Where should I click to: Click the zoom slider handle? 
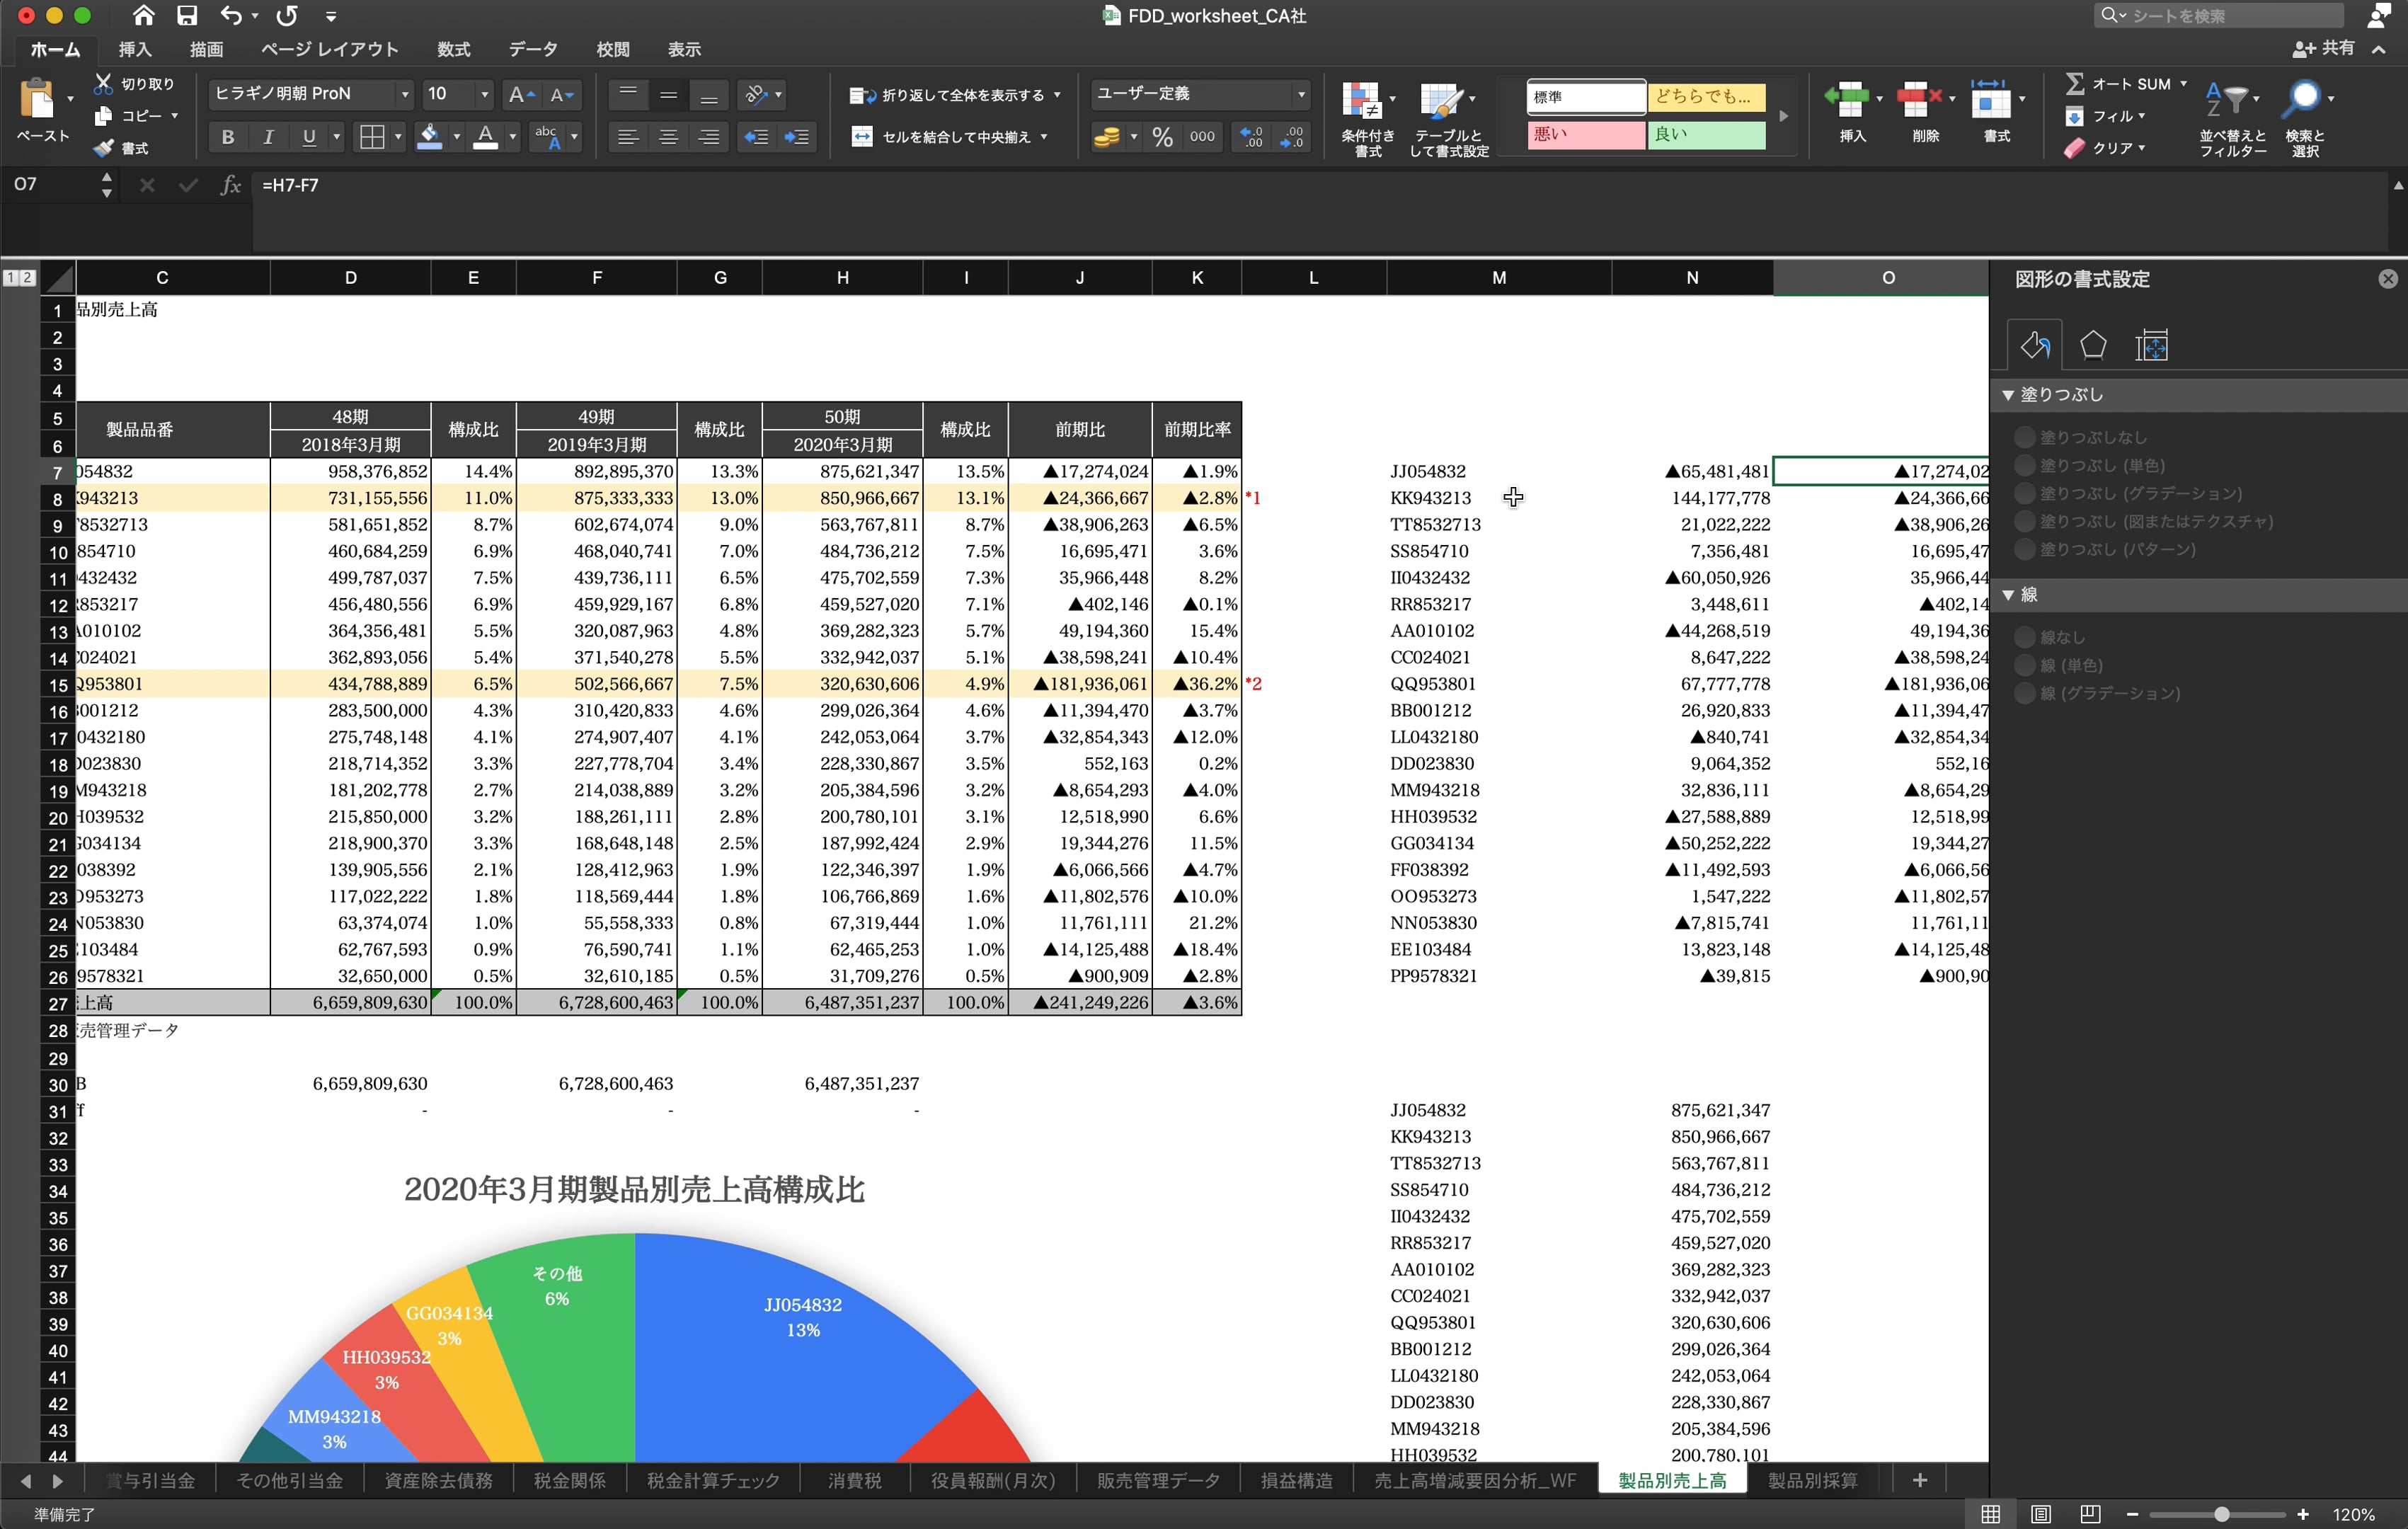(2221, 1514)
